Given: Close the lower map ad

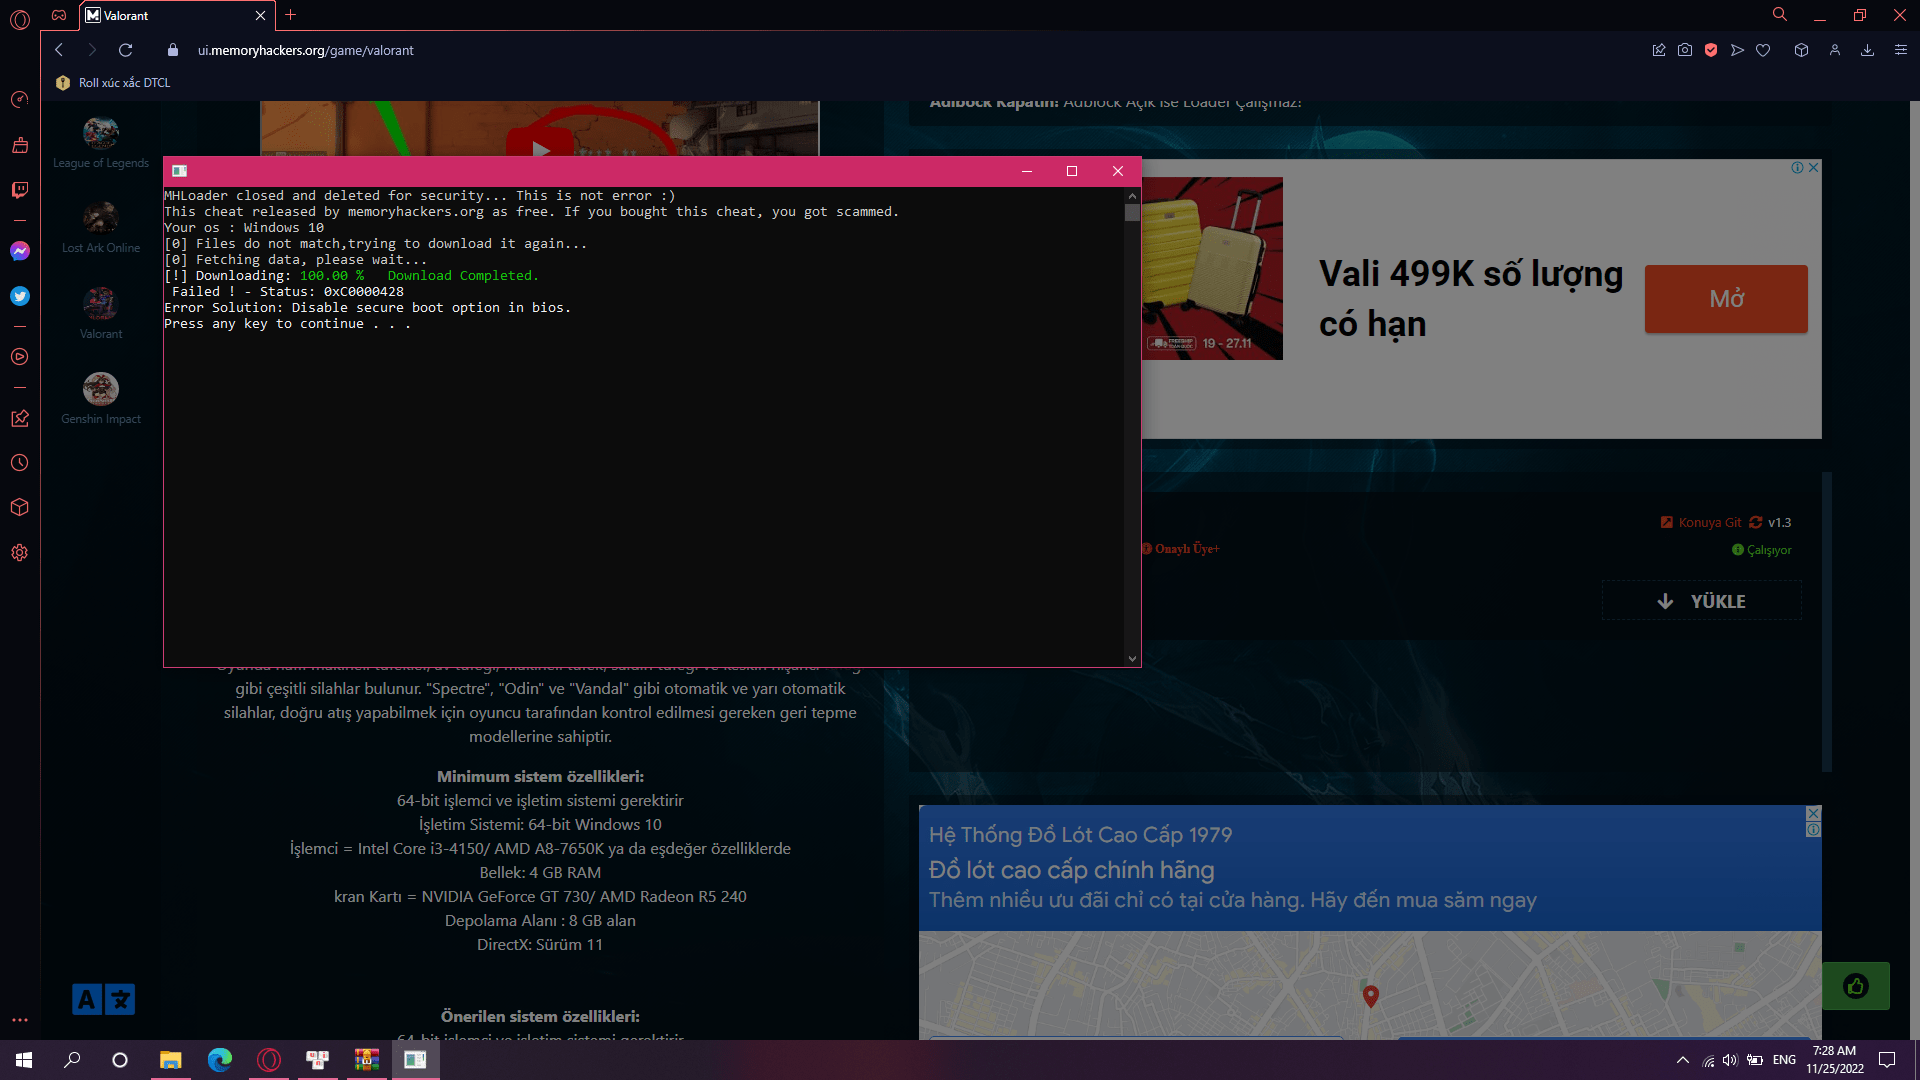Looking at the screenshot, I should click(x=1813, y=813).
